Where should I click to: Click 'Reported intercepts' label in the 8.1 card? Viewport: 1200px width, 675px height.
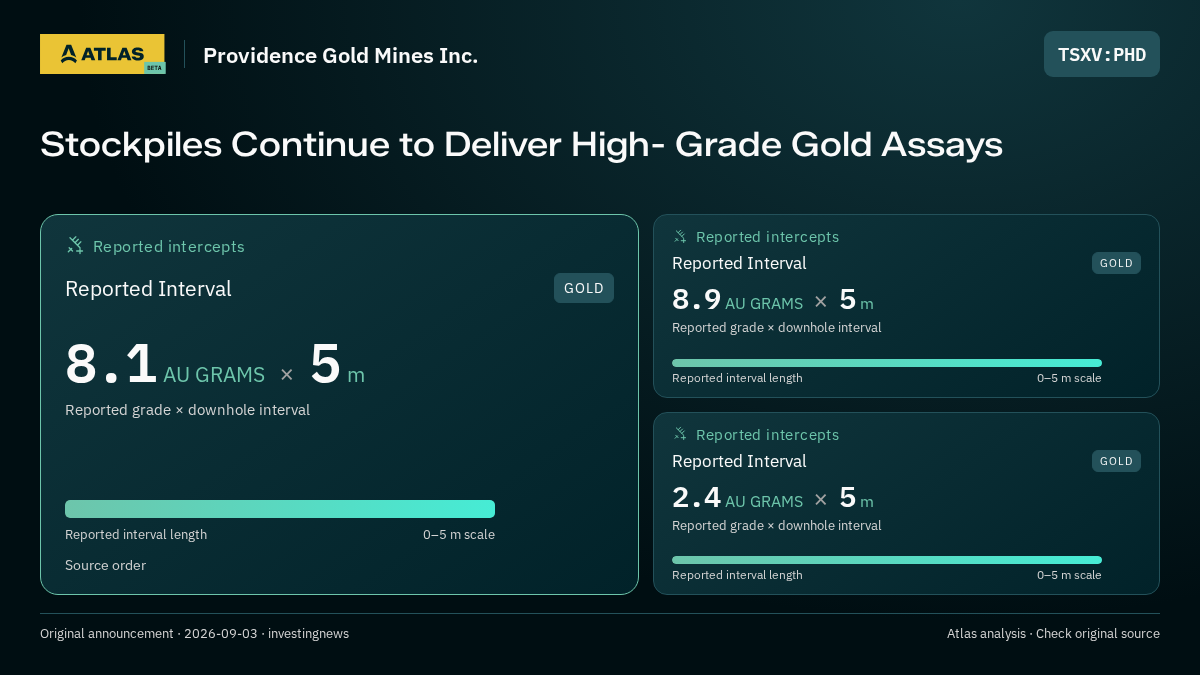point(169,246)
